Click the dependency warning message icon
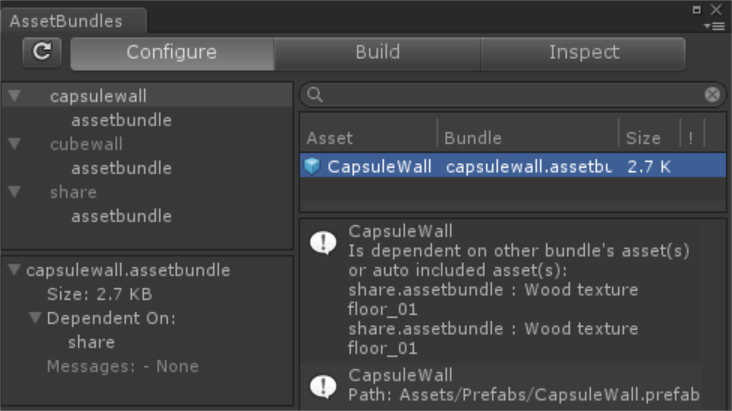The width and height of the screenshot is (732, 411). click(x=323, y=243)
